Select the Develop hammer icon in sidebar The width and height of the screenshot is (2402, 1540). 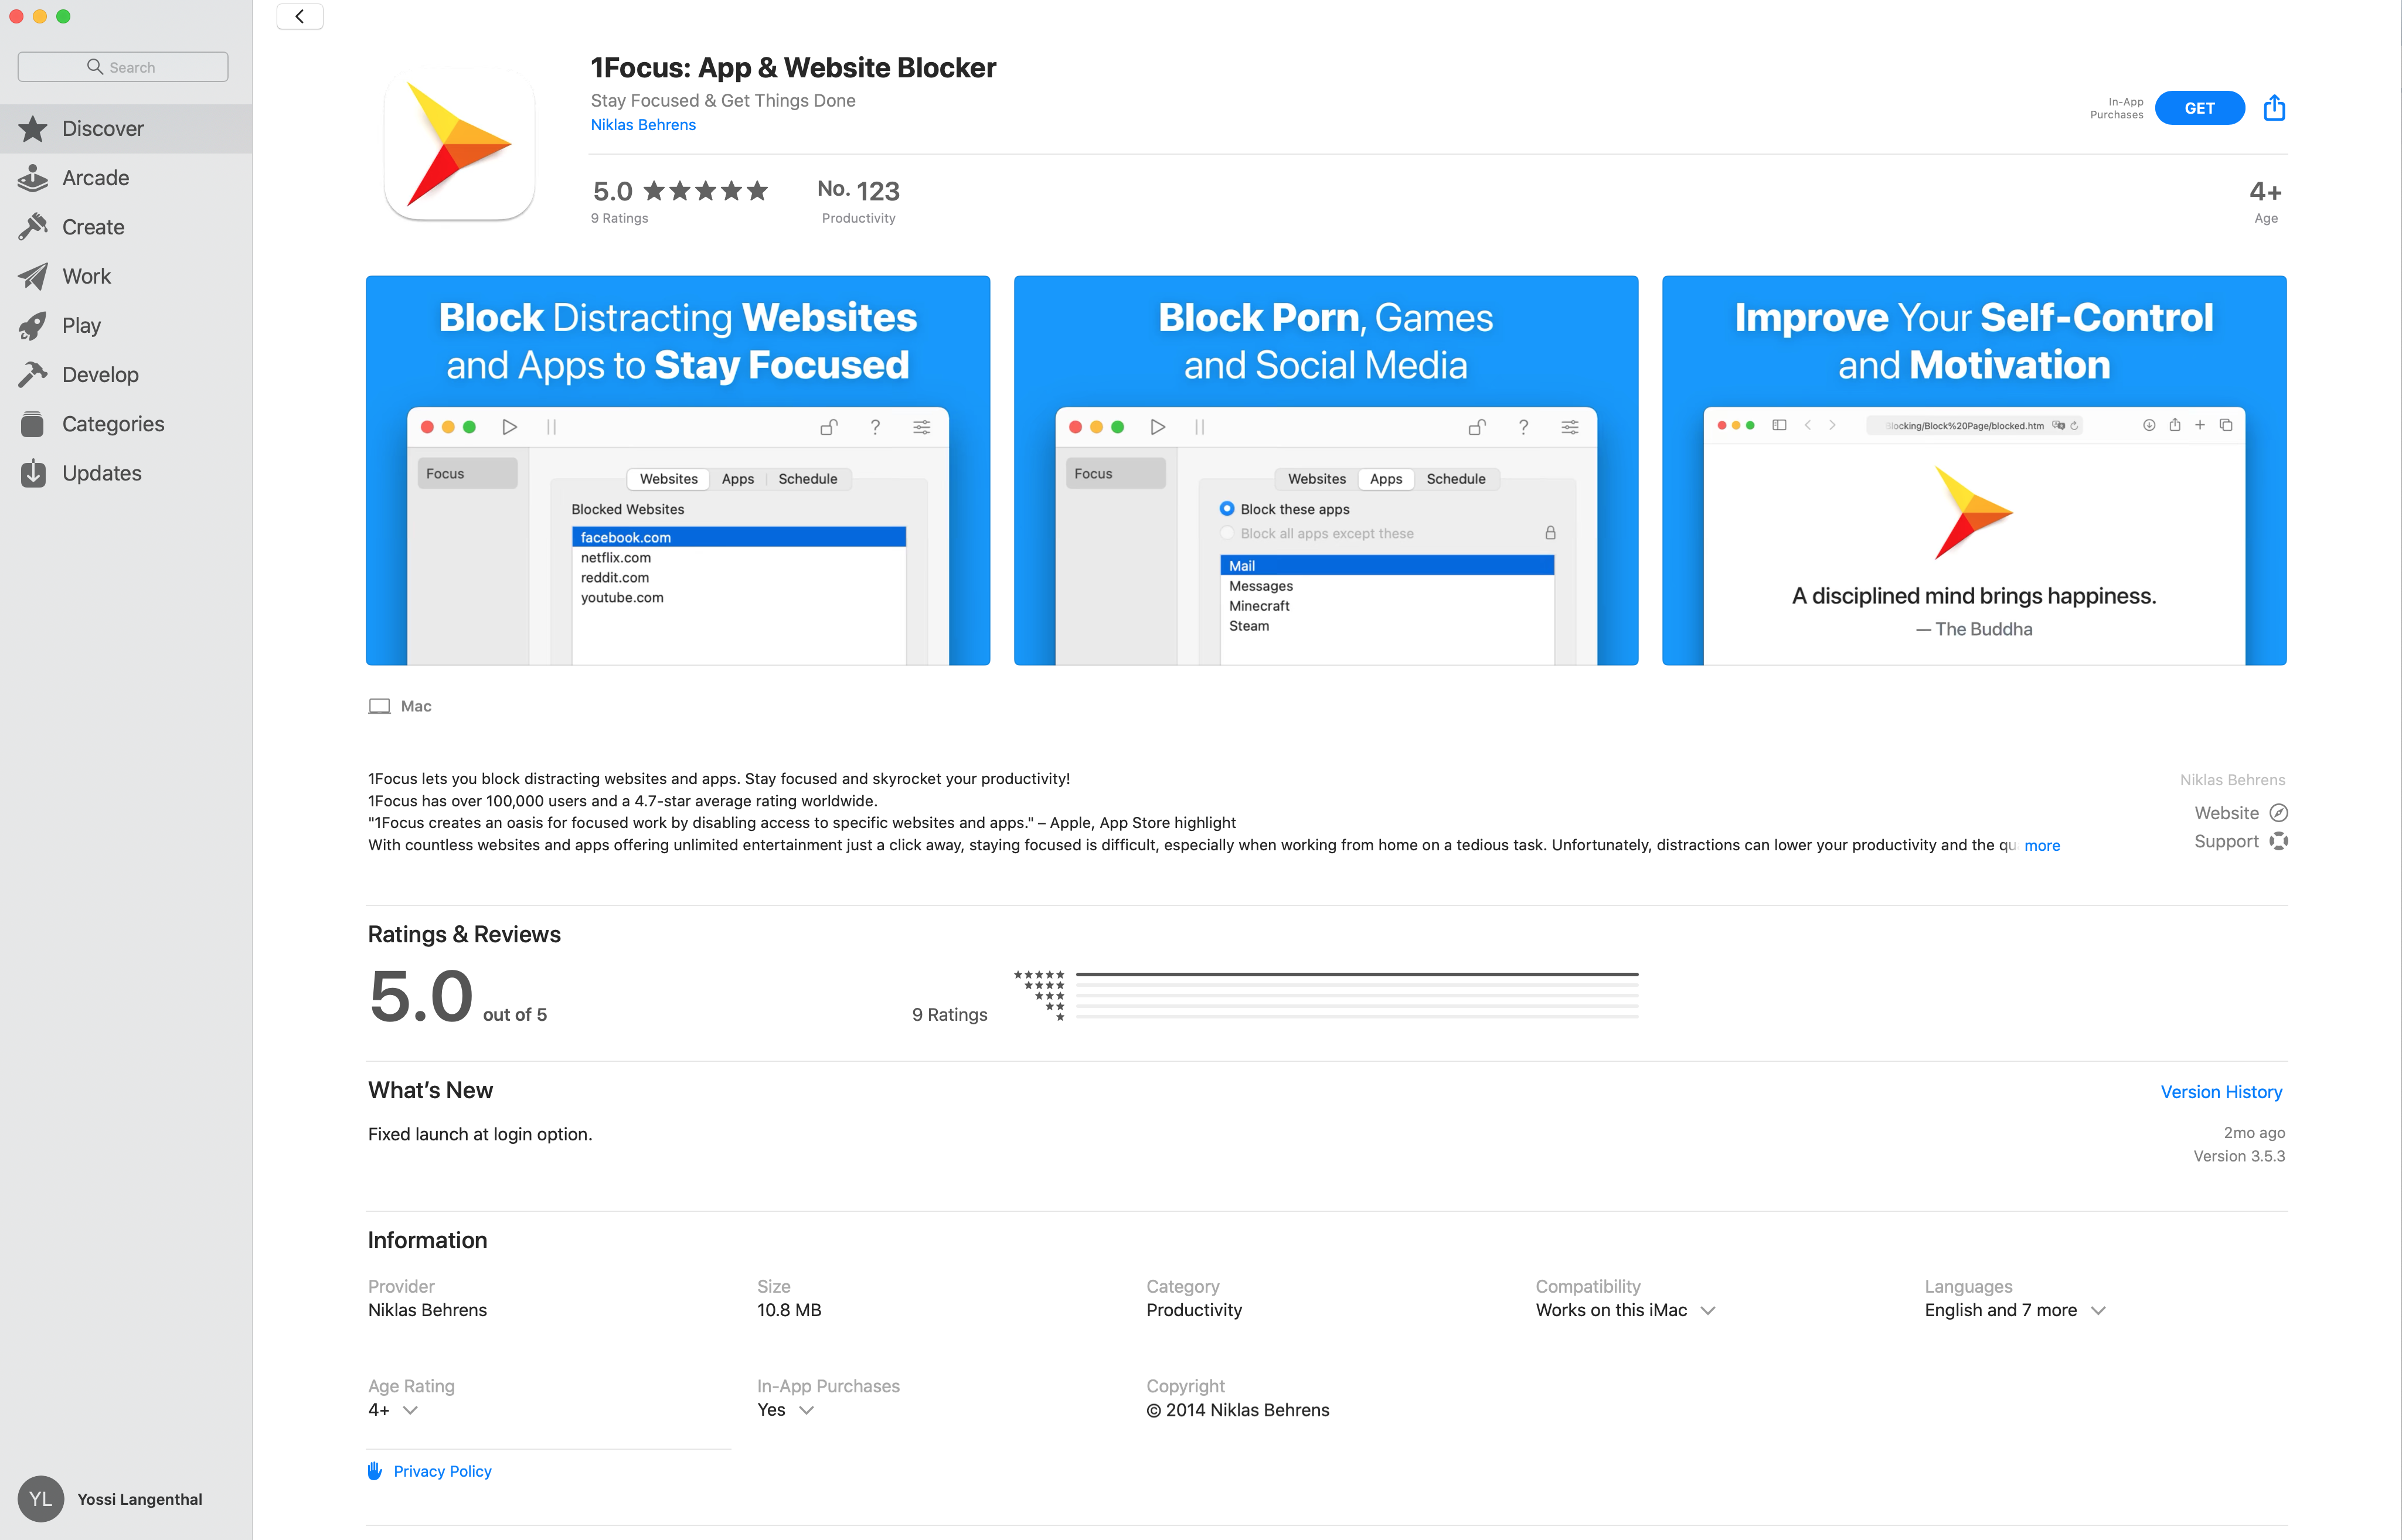point(33,374)
